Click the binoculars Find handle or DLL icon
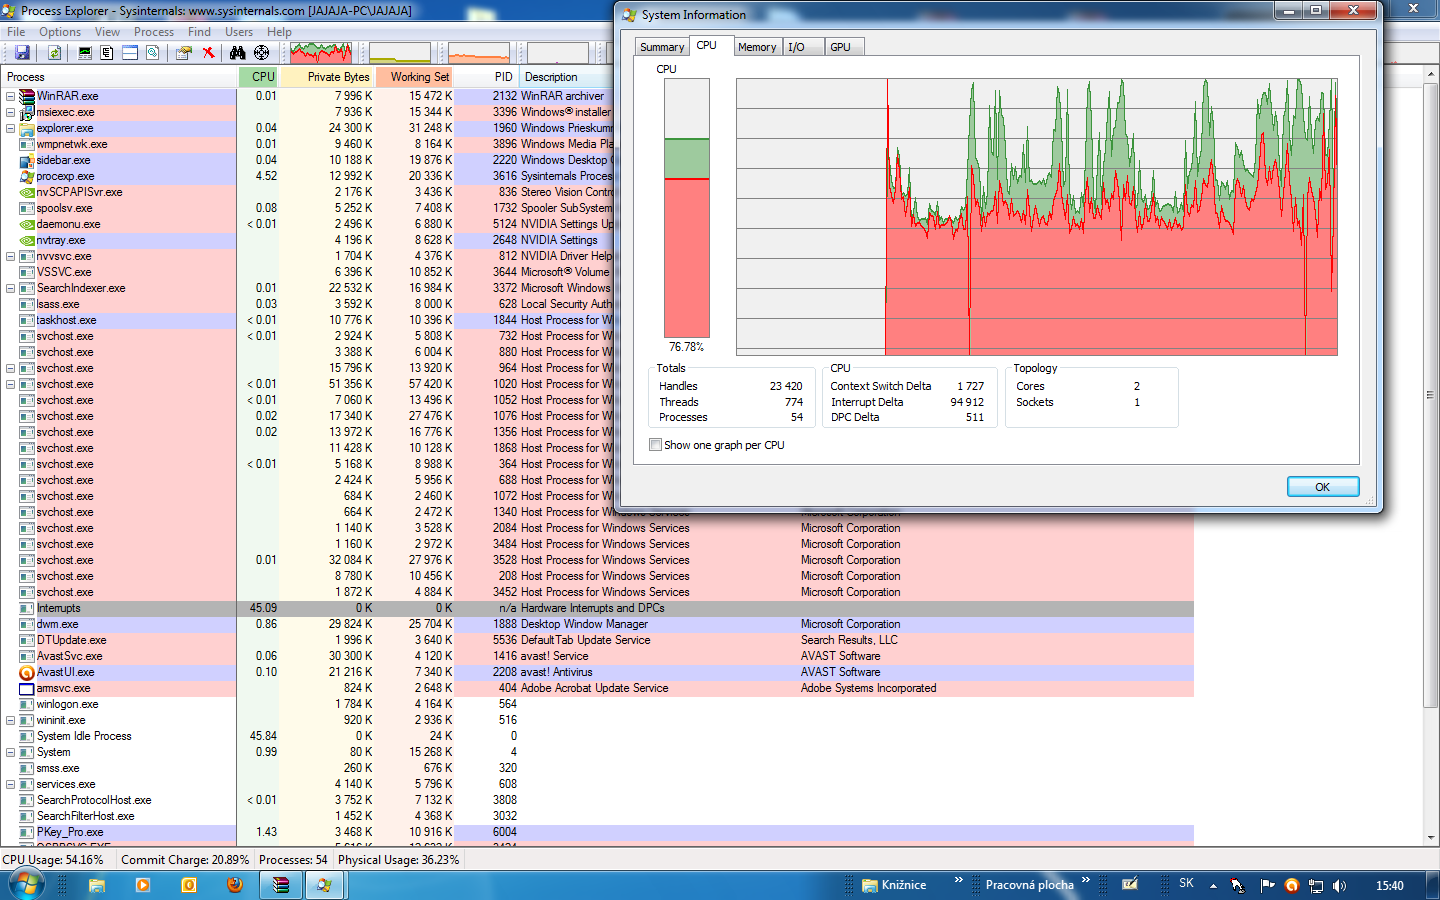1440x900 pixels. [238, 53]
